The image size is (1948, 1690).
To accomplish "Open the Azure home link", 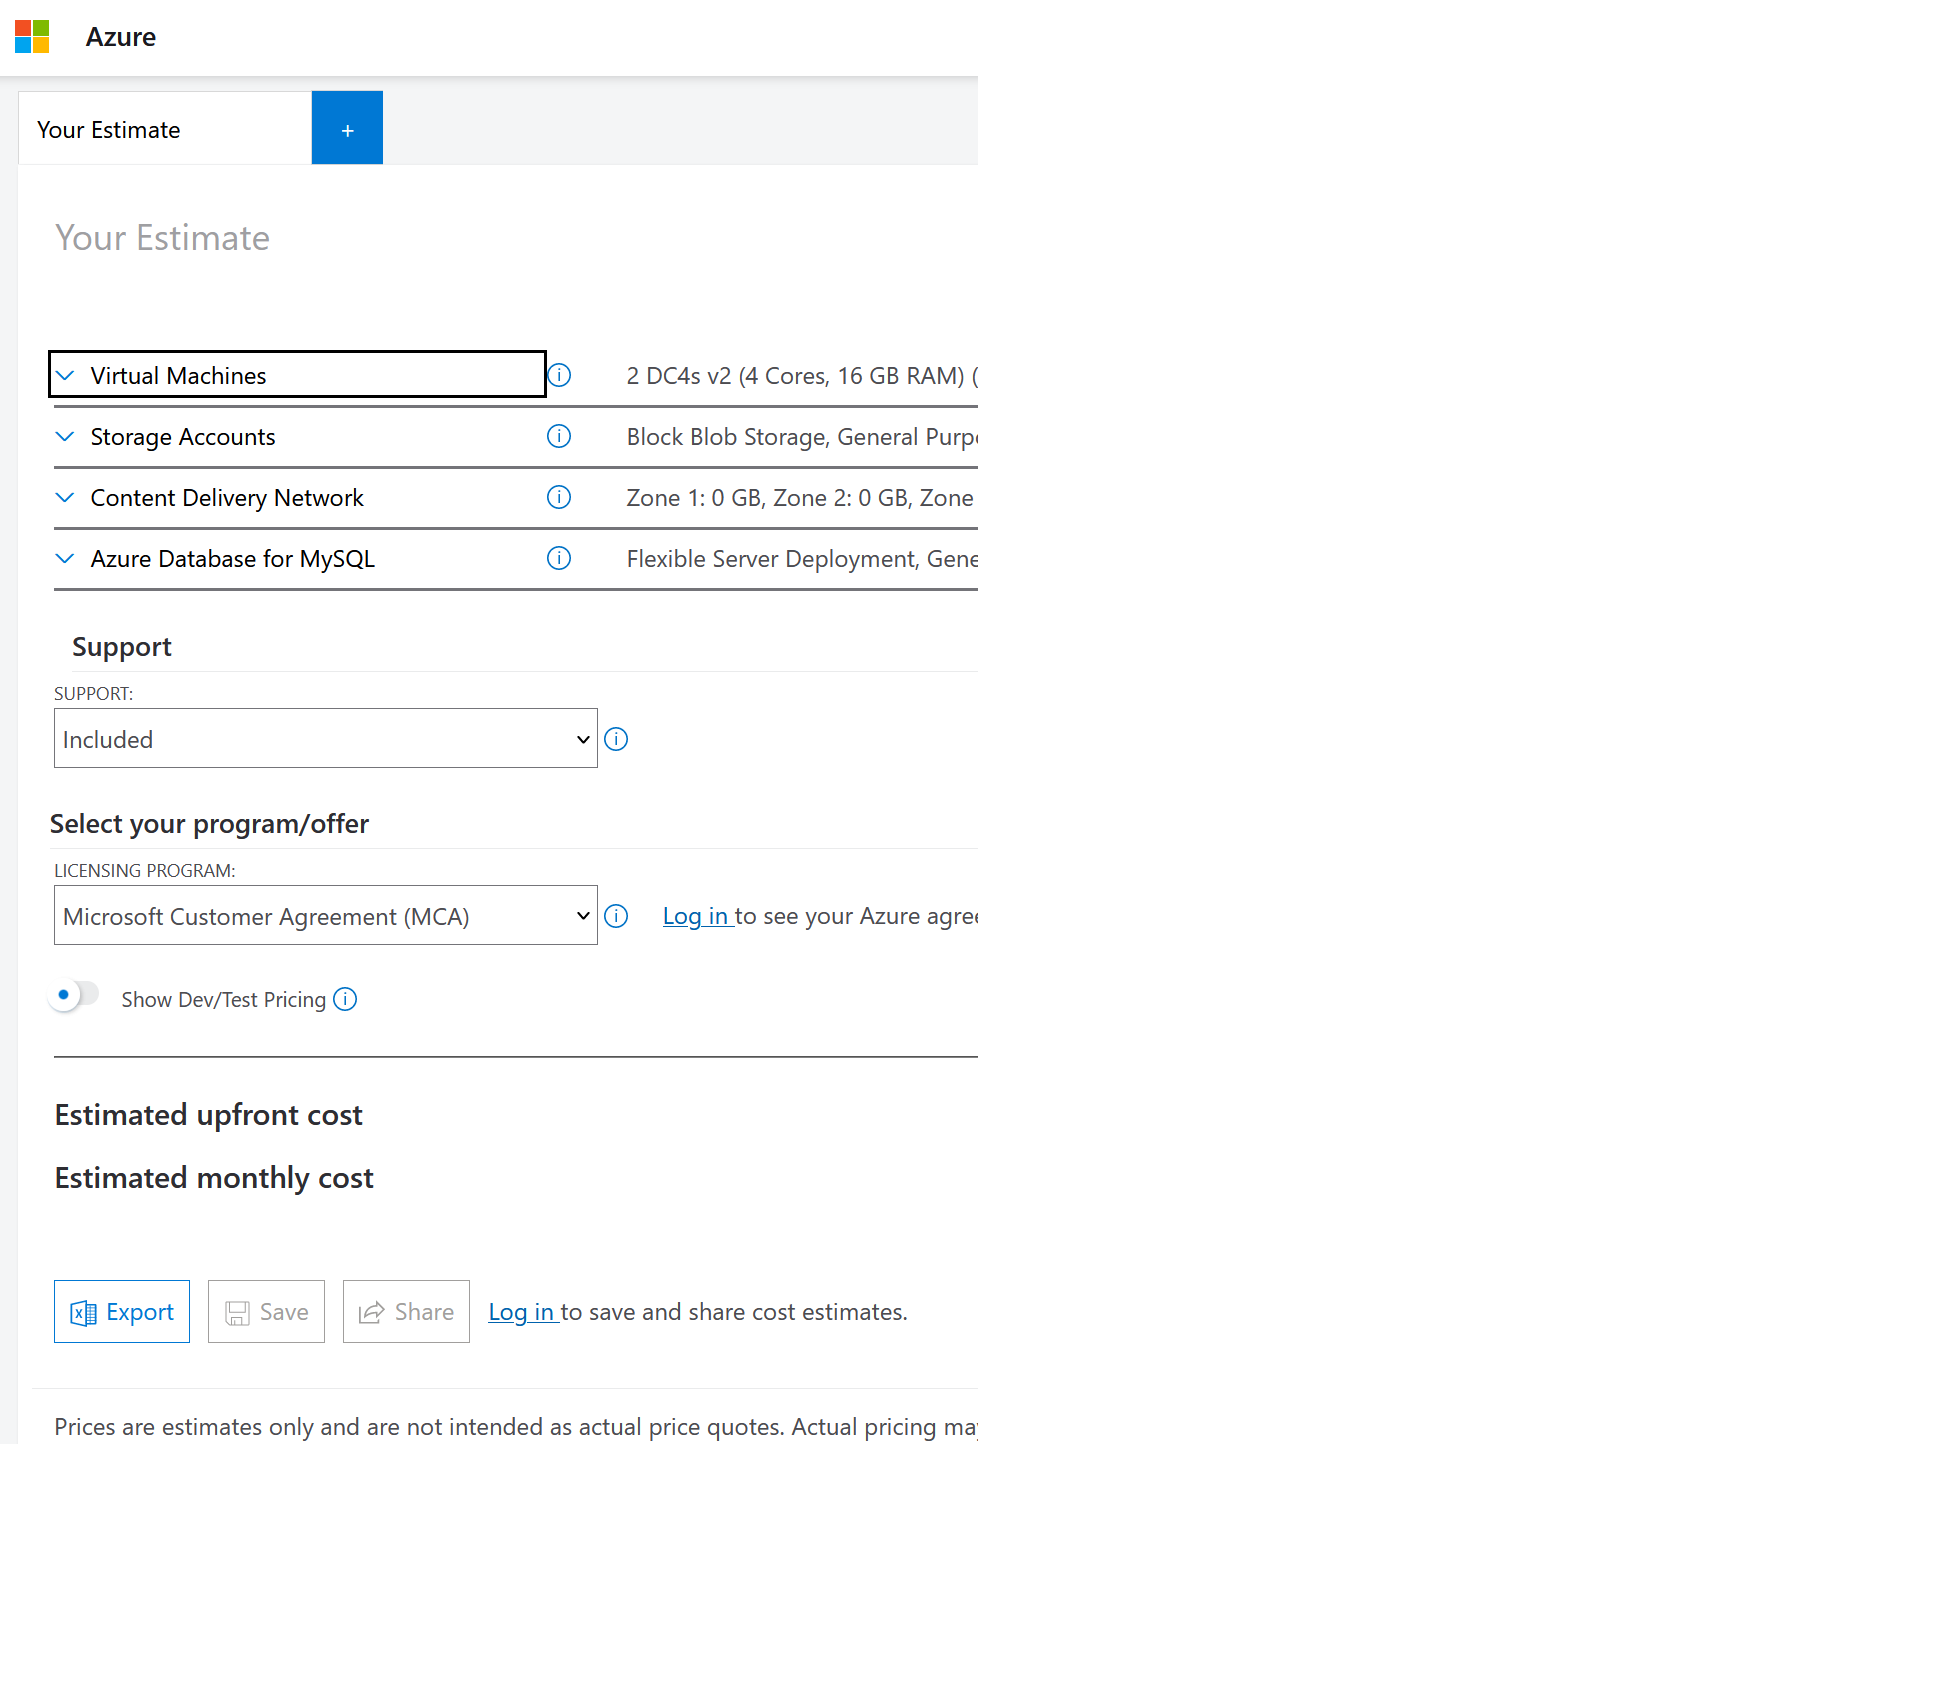I will [x=121, y=37].
